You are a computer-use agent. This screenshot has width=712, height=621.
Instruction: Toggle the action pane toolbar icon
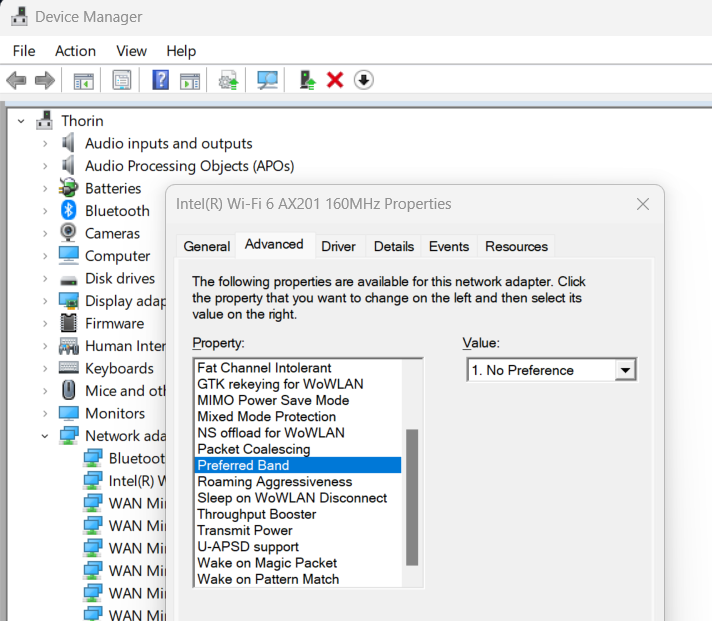coord(190,81)
